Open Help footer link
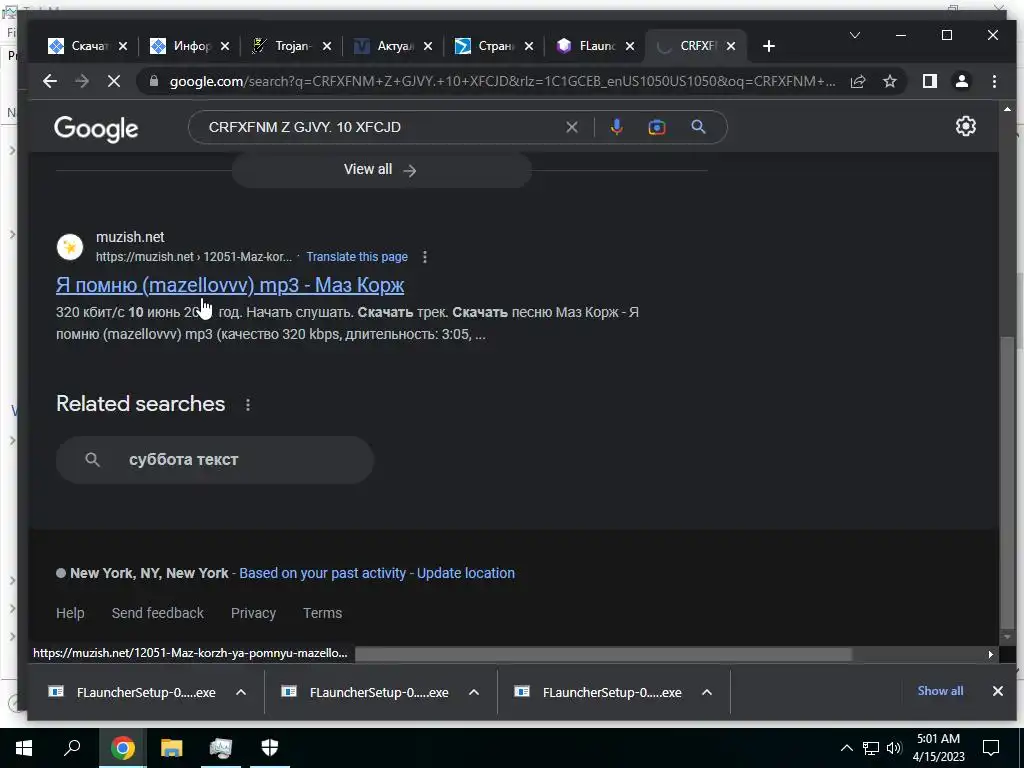 click(70, 613)
